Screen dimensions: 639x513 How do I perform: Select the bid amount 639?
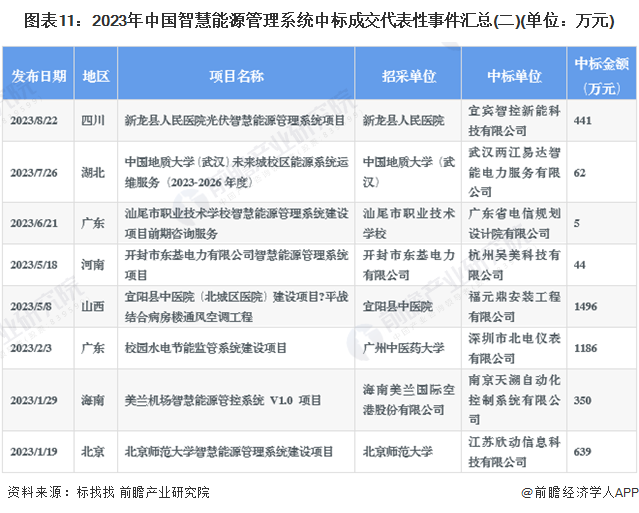583,451
